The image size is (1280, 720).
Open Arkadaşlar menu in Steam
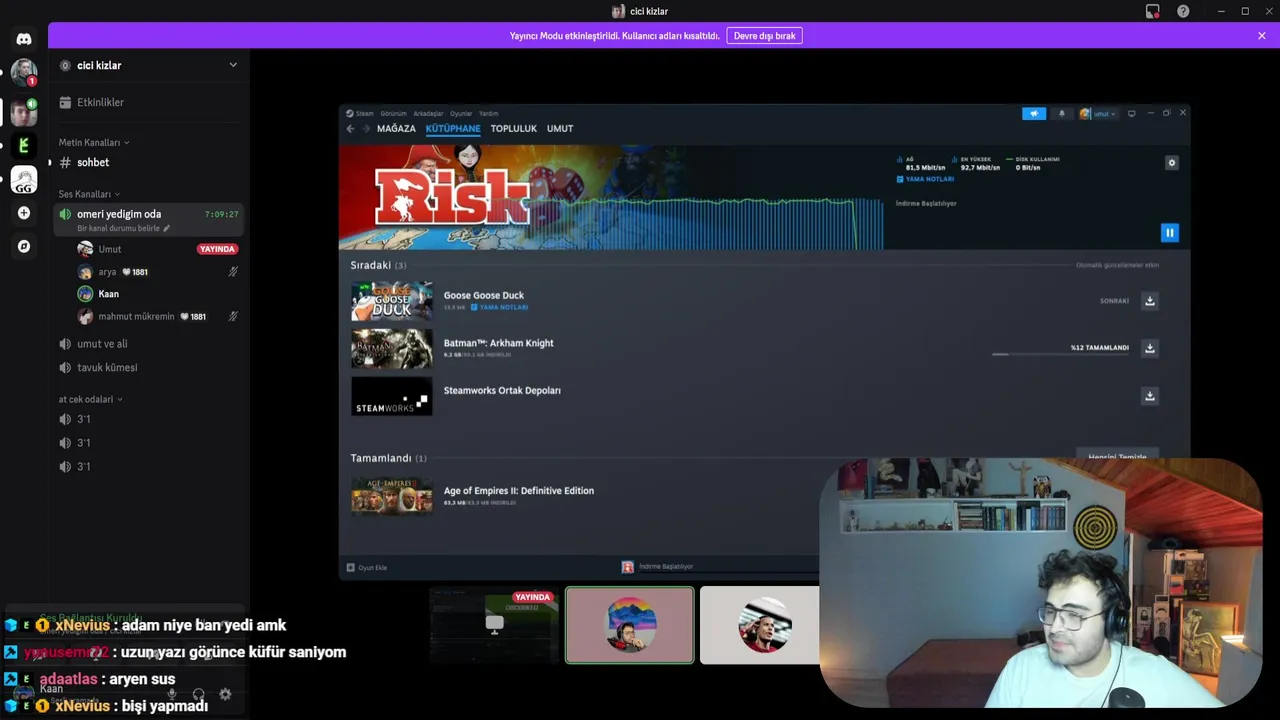coord(428,113)
